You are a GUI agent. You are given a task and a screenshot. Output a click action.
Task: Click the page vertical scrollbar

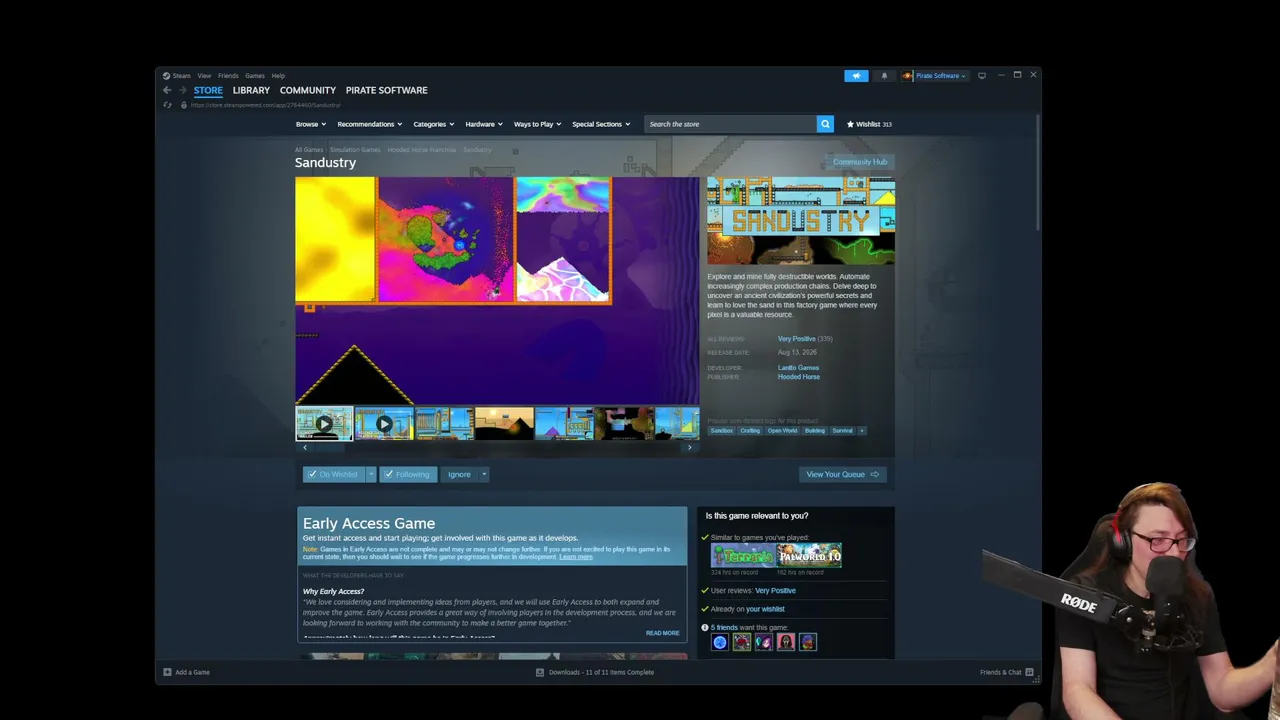coord(1038,172)
